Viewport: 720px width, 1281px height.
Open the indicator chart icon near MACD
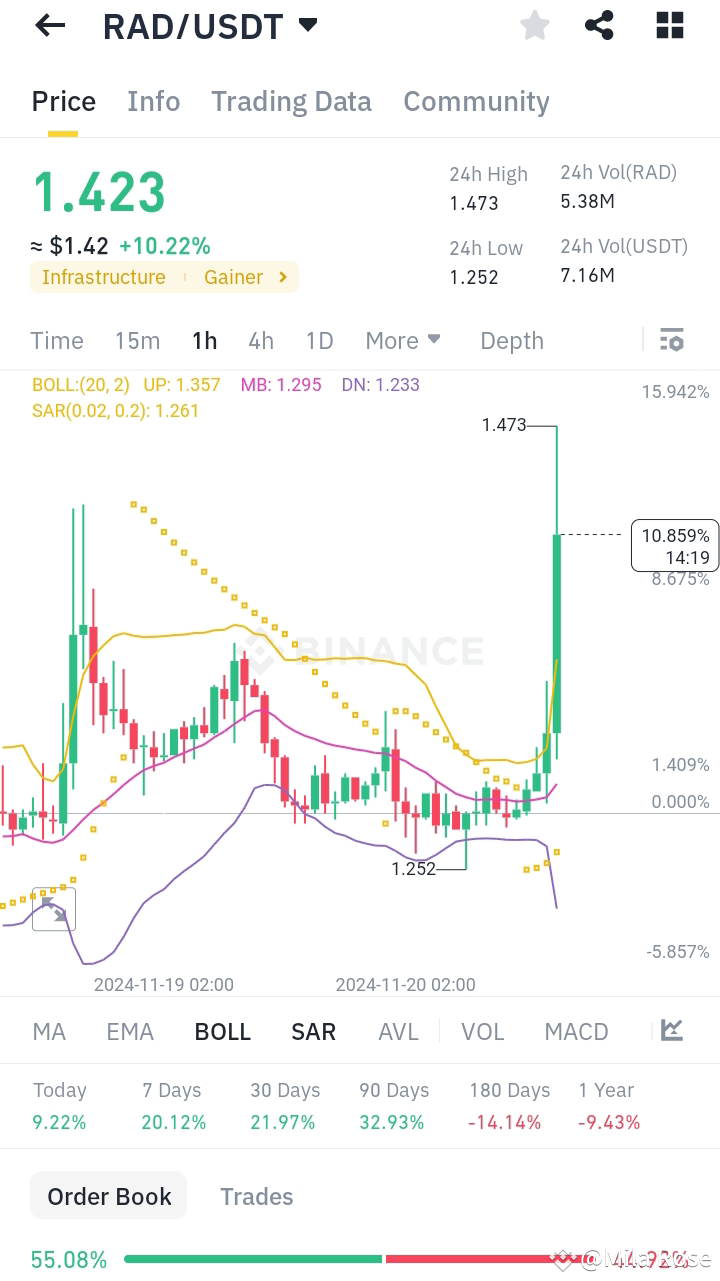point(671,1030)
